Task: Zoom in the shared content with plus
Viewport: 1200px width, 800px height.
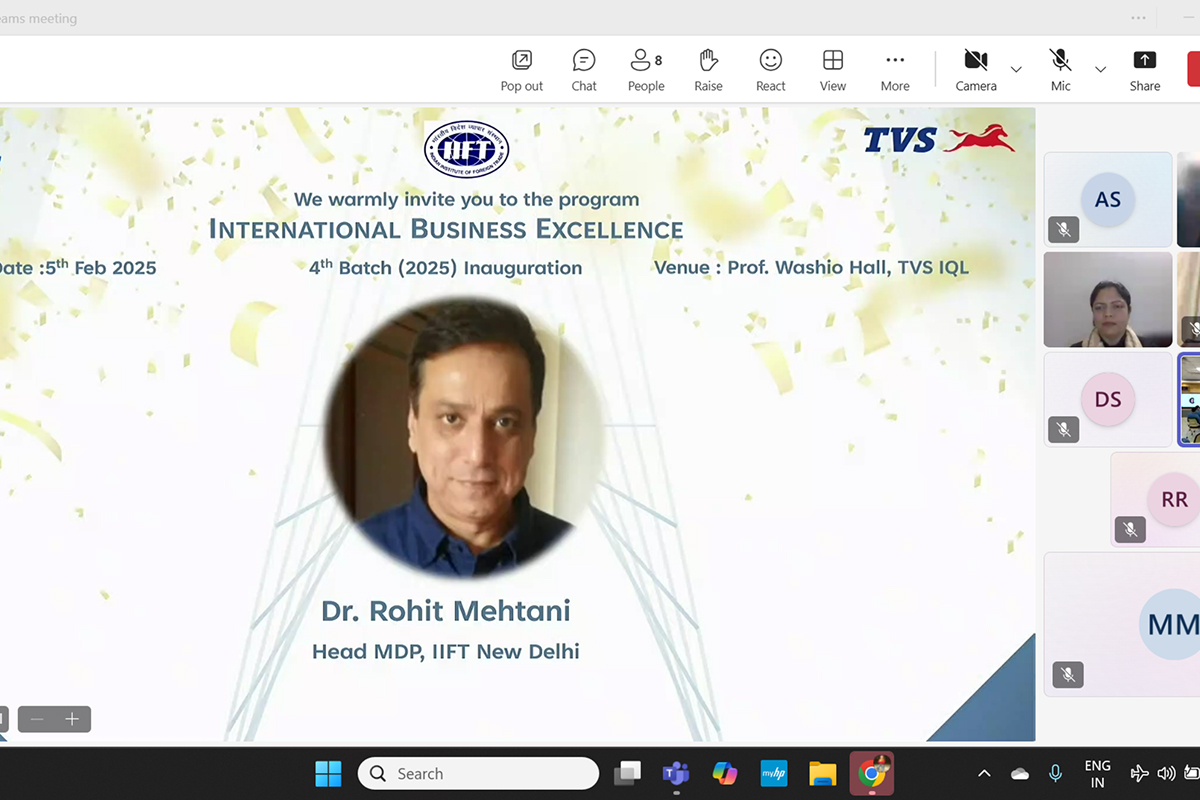Action: [x=72, y=719]
